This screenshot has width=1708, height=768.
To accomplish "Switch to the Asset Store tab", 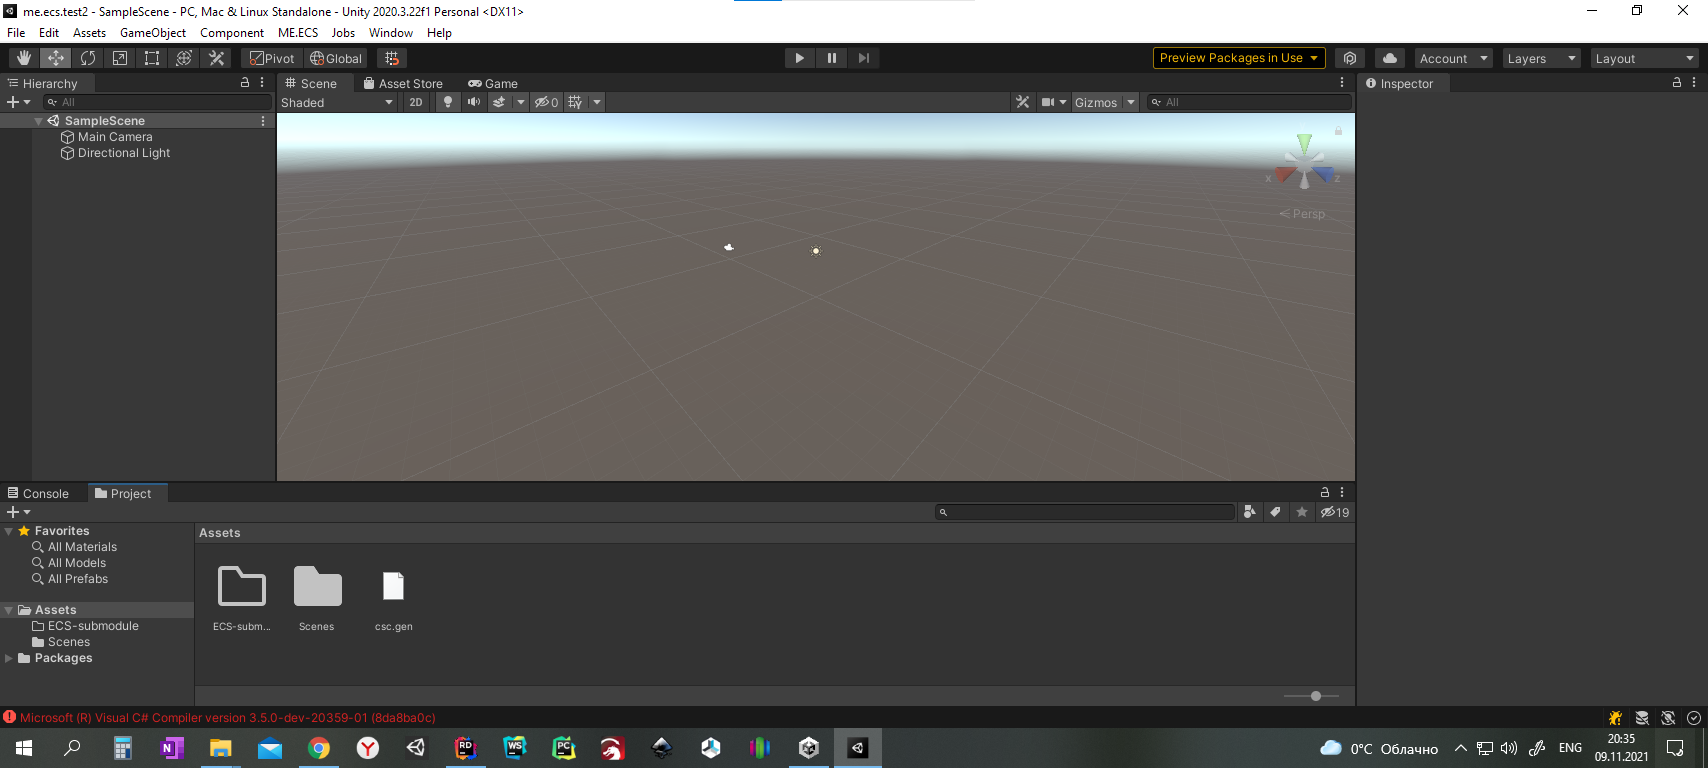I will (403, 84).
